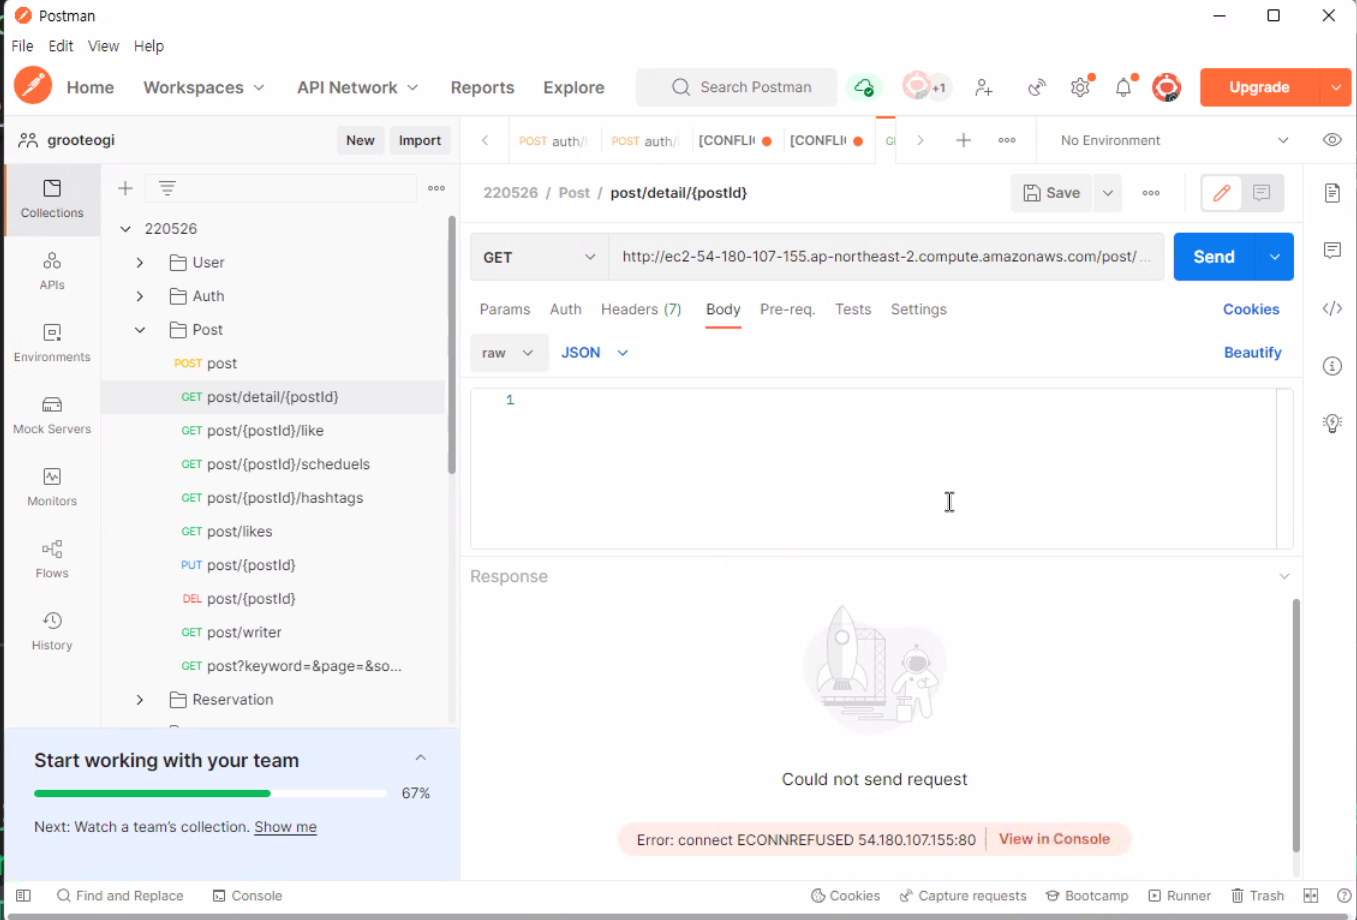
Task: Collapse the Post folder
Action: [140, 330]
